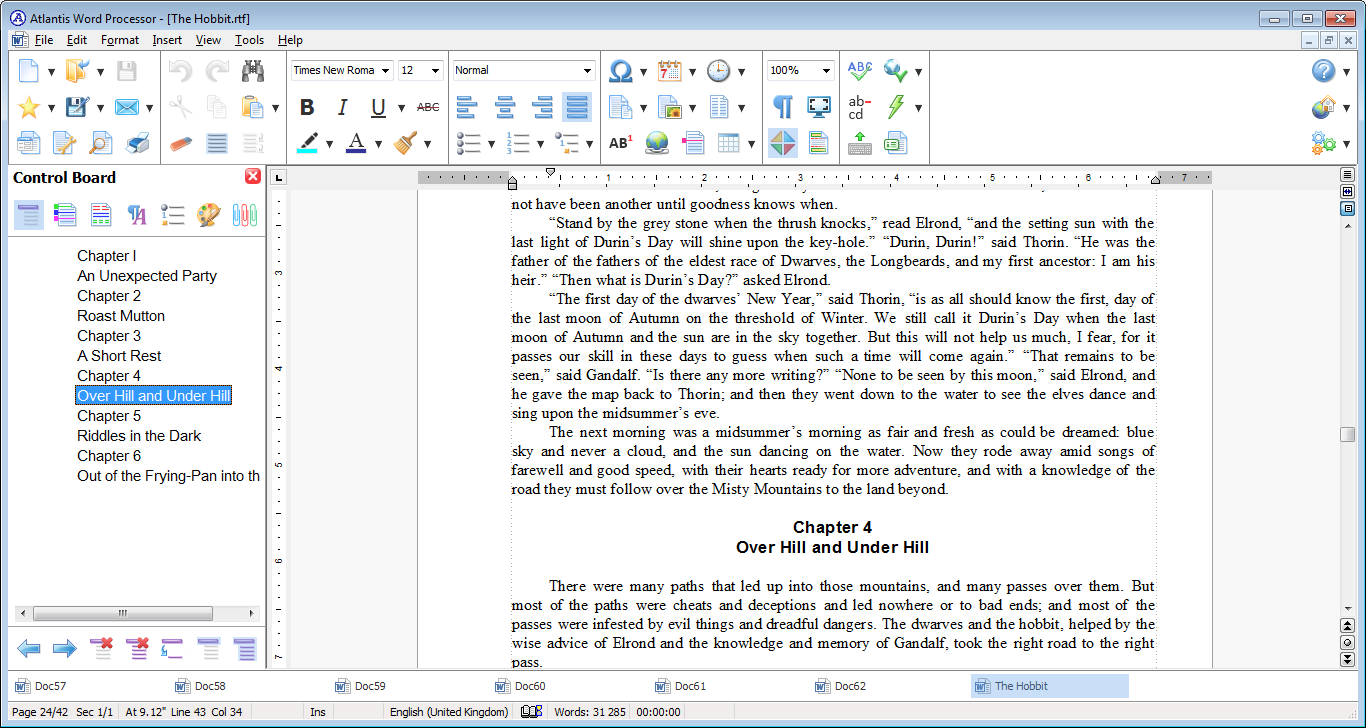The width and height of the screenshot is (1366, 728).
Task: Toggle Italic formatting
Action: tap(342, 107)
